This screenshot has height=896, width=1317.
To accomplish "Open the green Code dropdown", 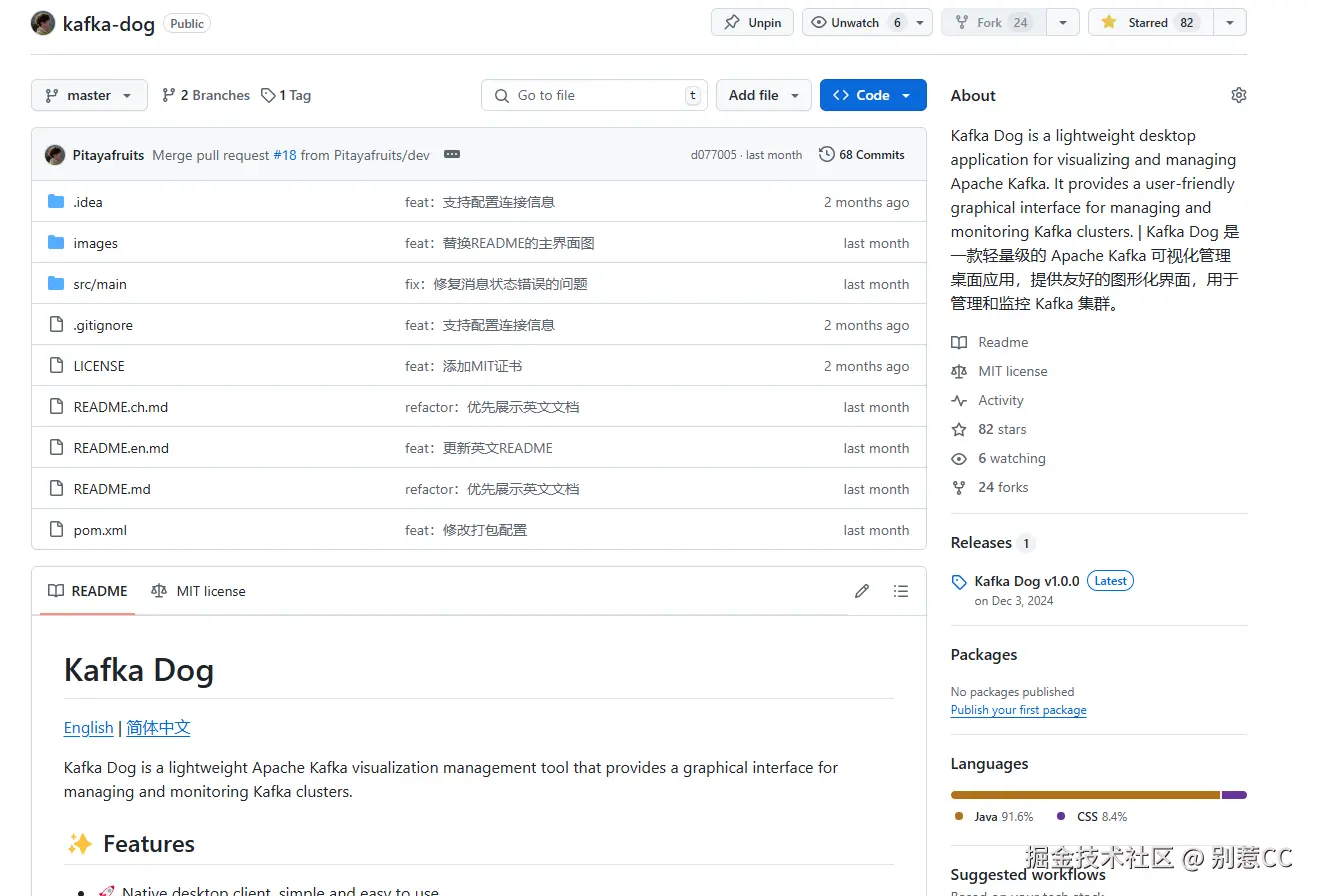I will tap(873, 95).
